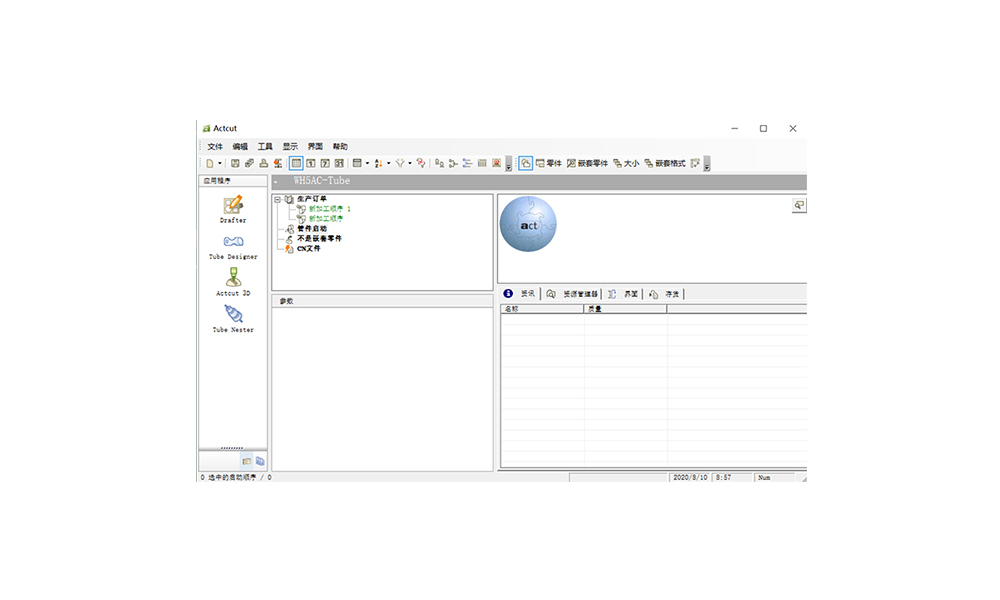The width and height of the screenshot is (1000, 600).
Task: Click the printer icon in toolbar
Action: [x=263, y=163]
